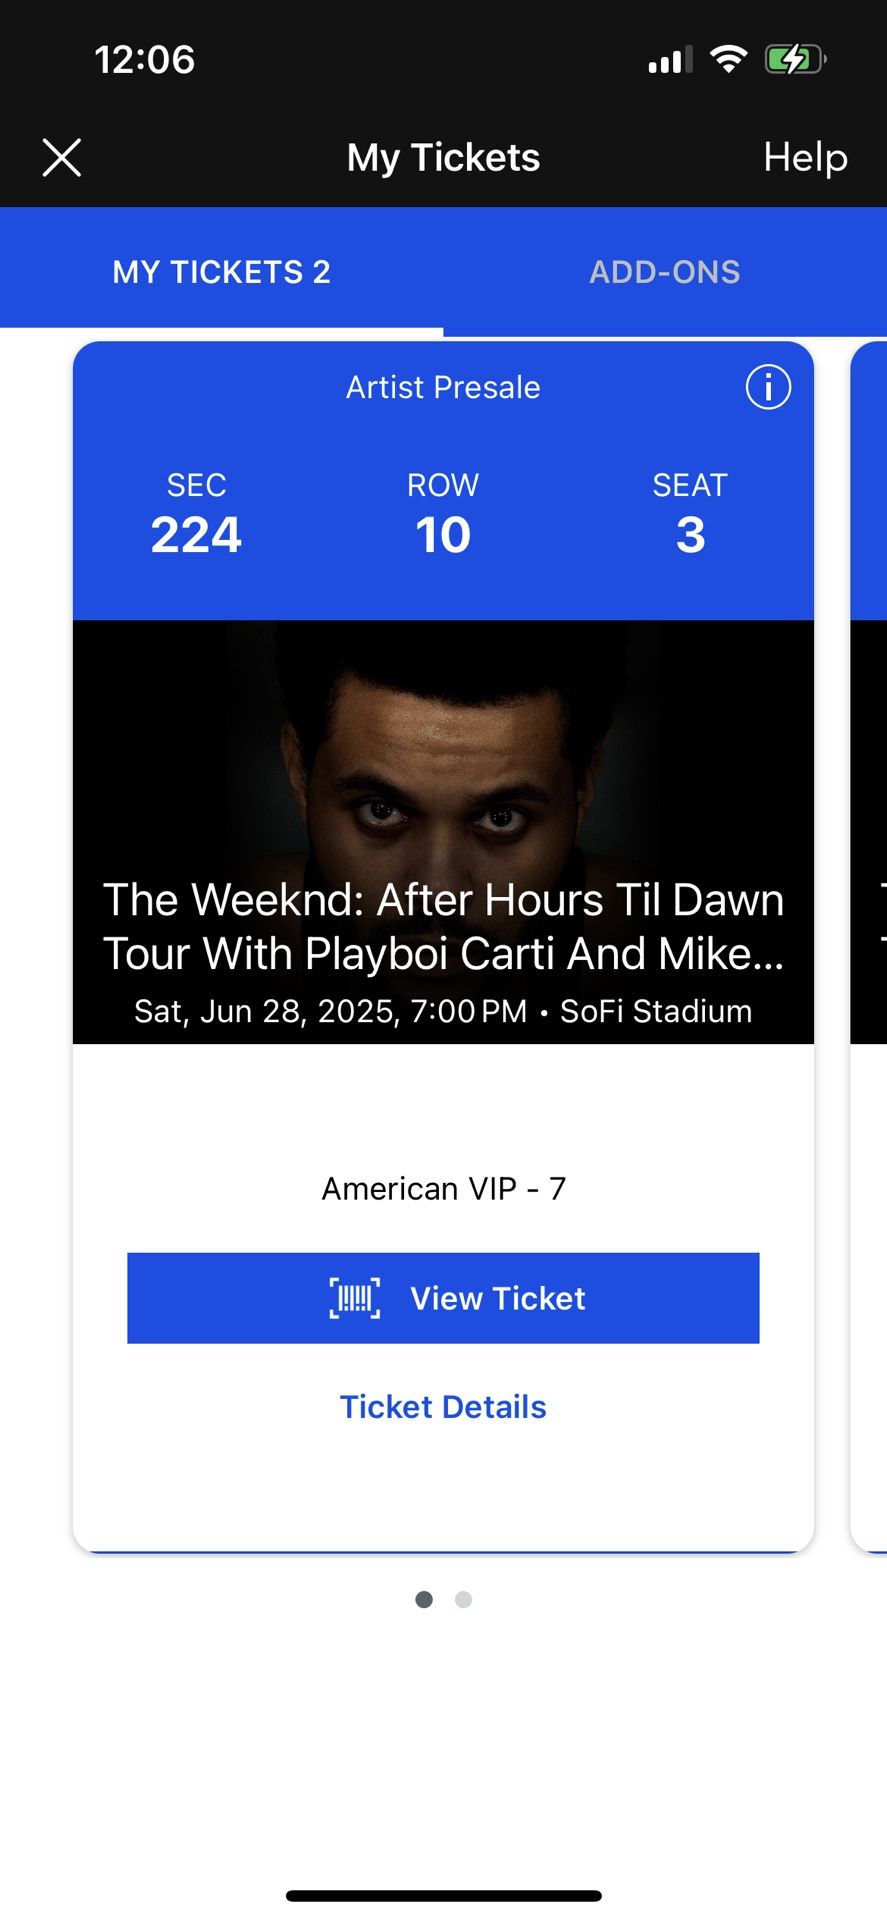This screenshot has height=1920, width=887.
Task: Tap the cellular signal bars icon
Action: coord(670,61)
